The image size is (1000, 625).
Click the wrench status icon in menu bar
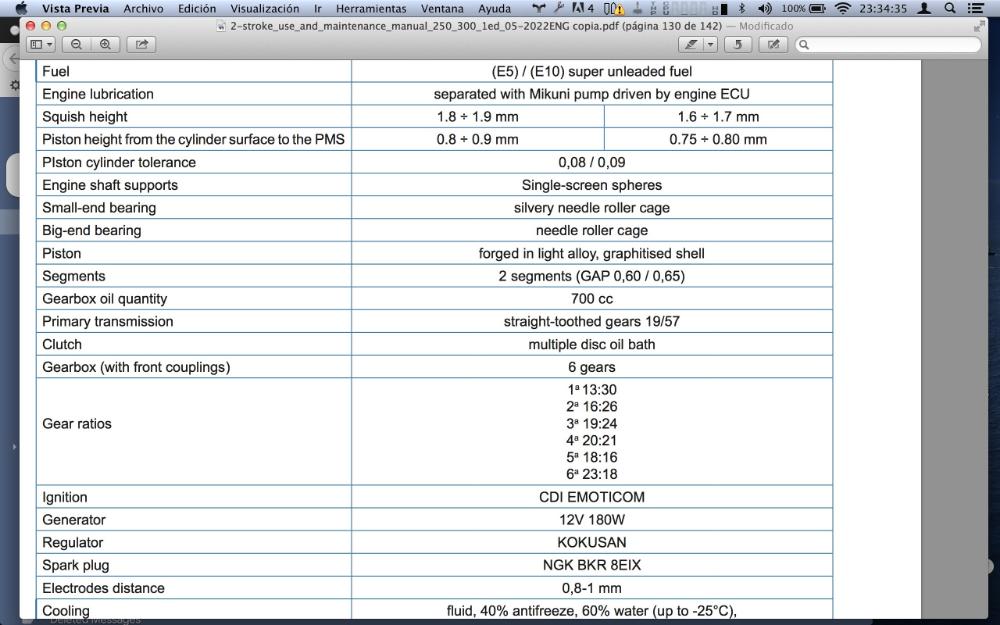point(559,8)
